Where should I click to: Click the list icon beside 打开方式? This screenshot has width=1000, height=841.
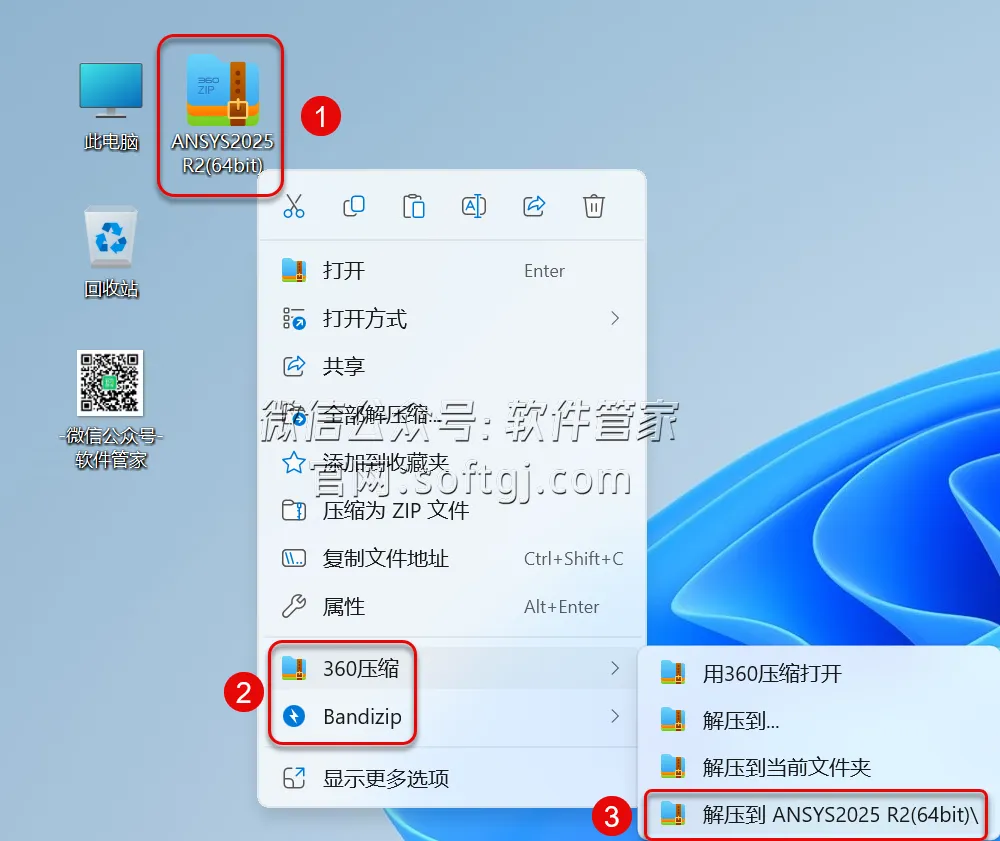click(x=294, y=318)
